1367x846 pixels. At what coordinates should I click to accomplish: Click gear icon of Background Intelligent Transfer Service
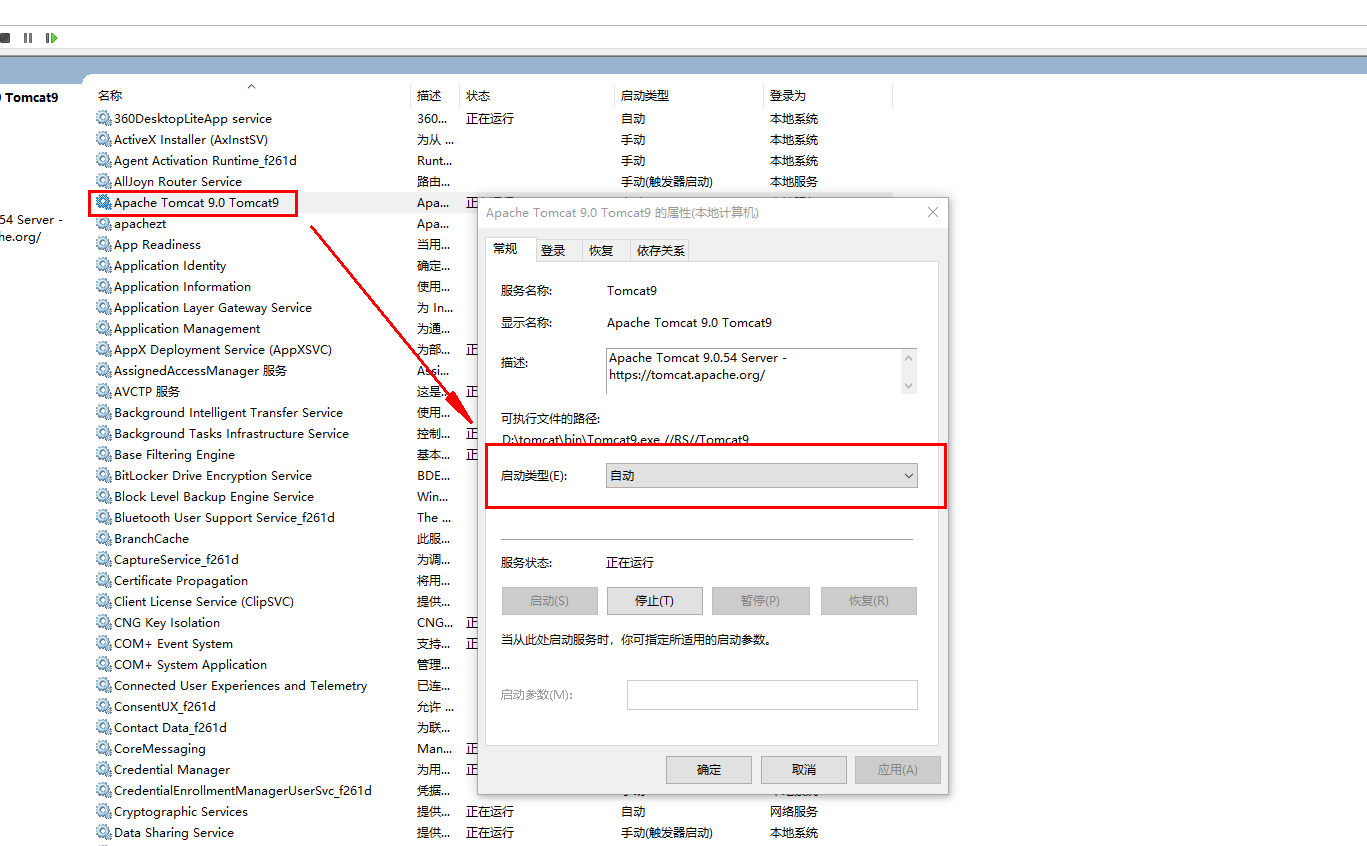(x=104, y=412)
